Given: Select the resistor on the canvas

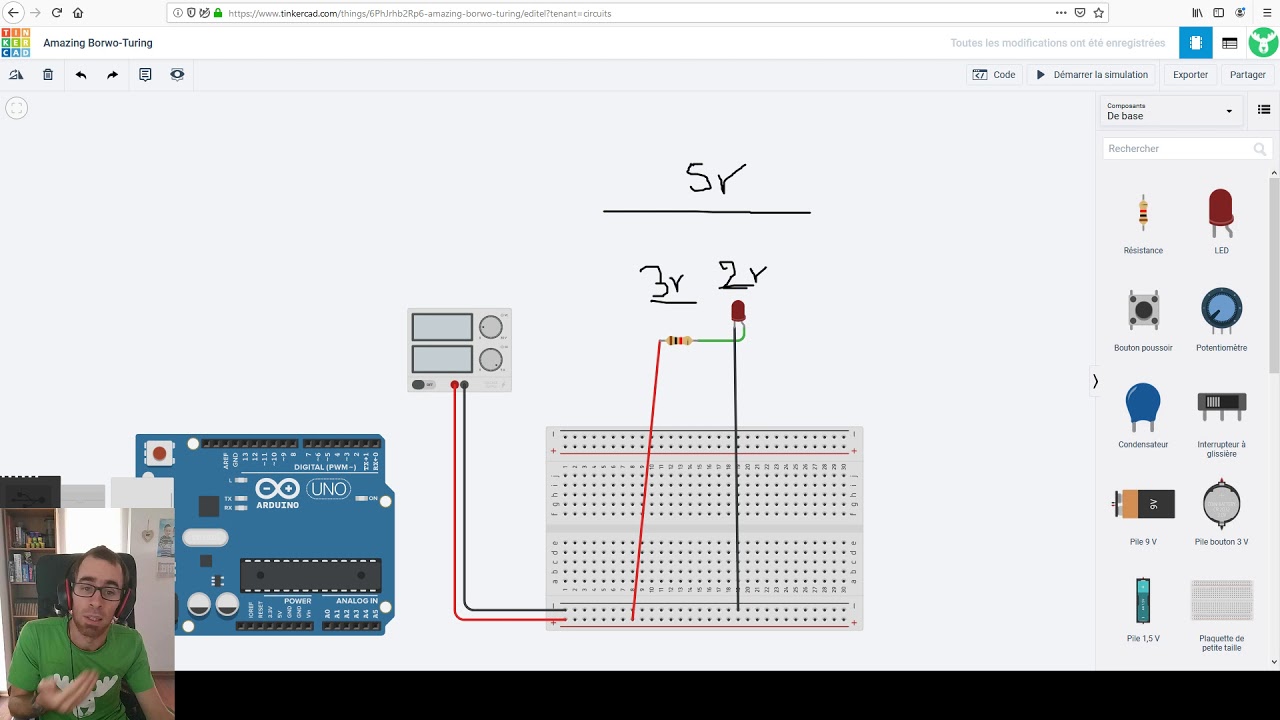Looking at the screenshot, I should coord(678,341).
